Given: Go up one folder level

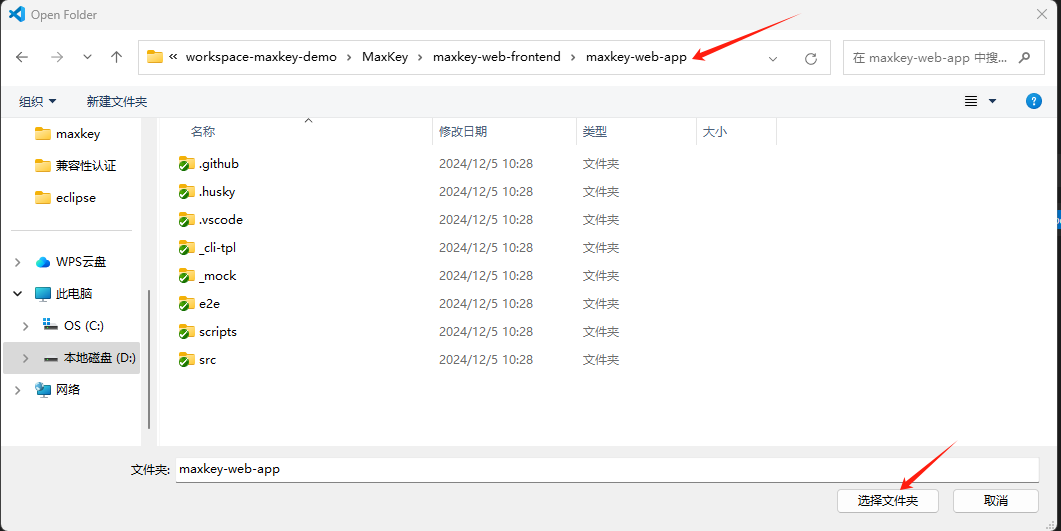Looking at the screenshot, I should 116,57.
